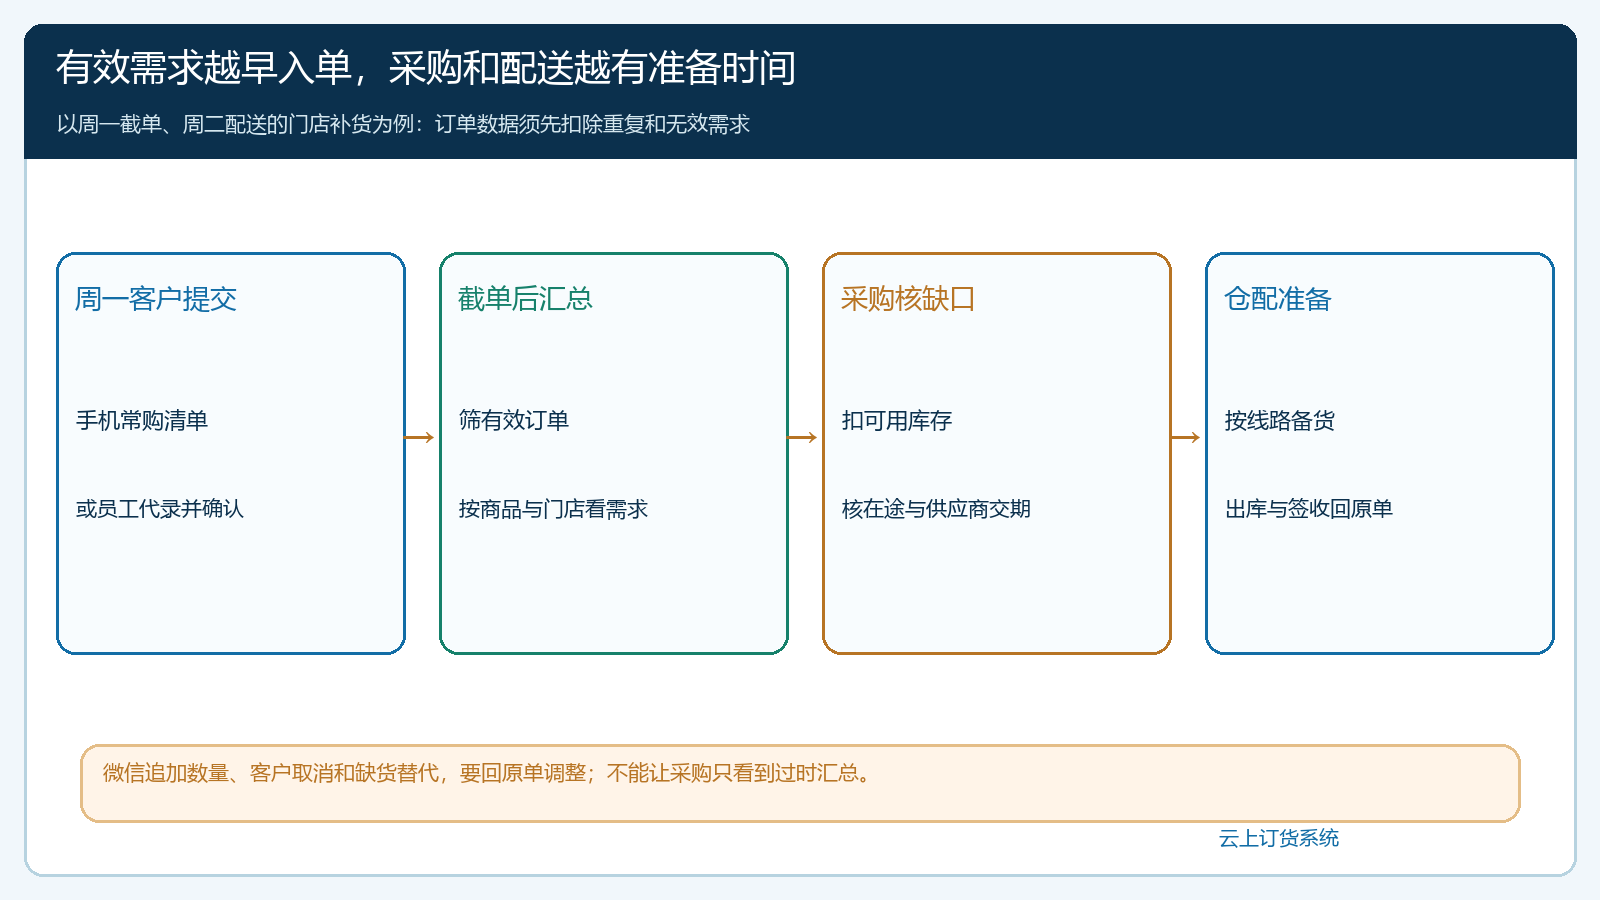1600x900 pixels.
Task: Click the 采购核缺口 card heading
Action: 908,299
